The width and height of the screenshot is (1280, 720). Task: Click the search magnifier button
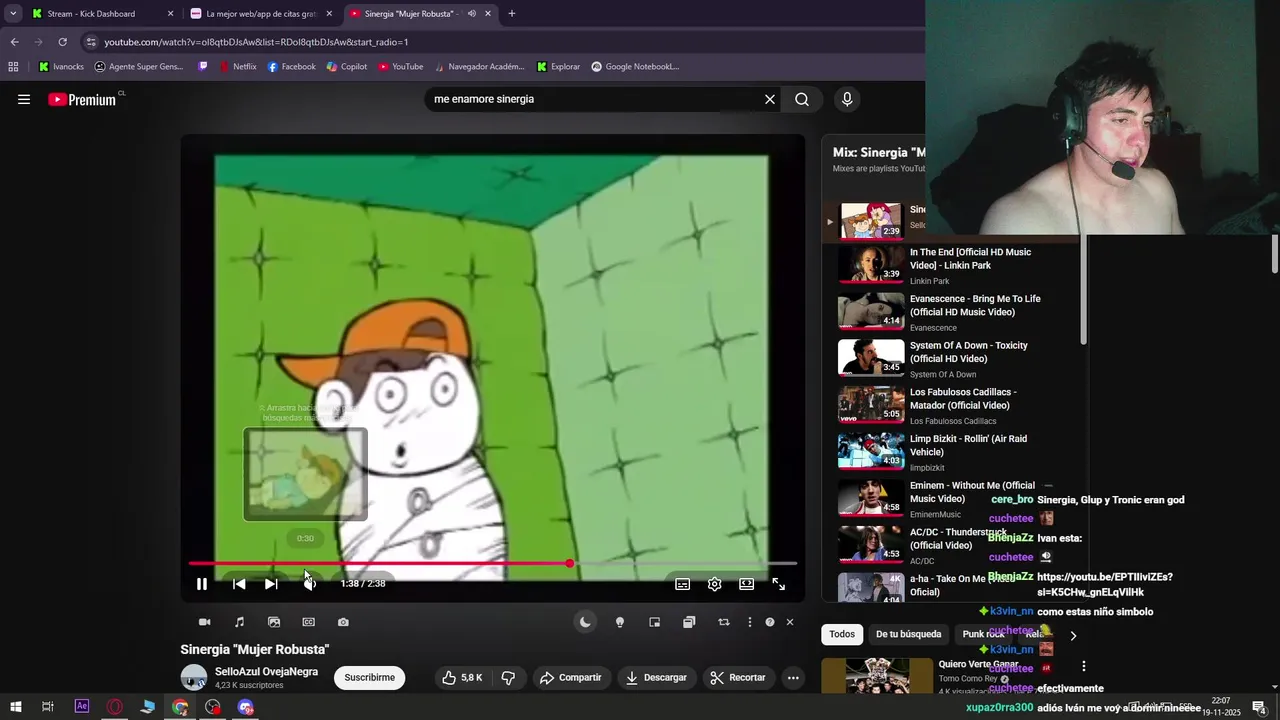click(x=802, y=99)
